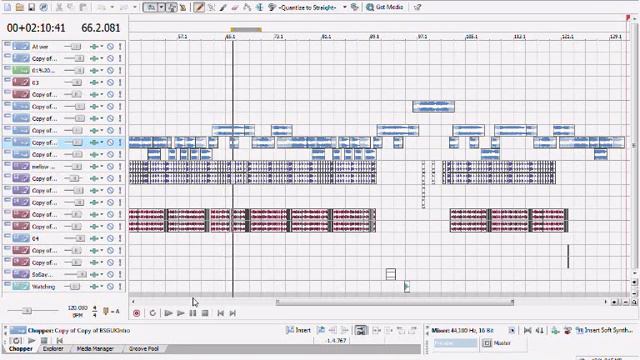Open Track FX dropdown arrow for 04 track

point(102,238)
